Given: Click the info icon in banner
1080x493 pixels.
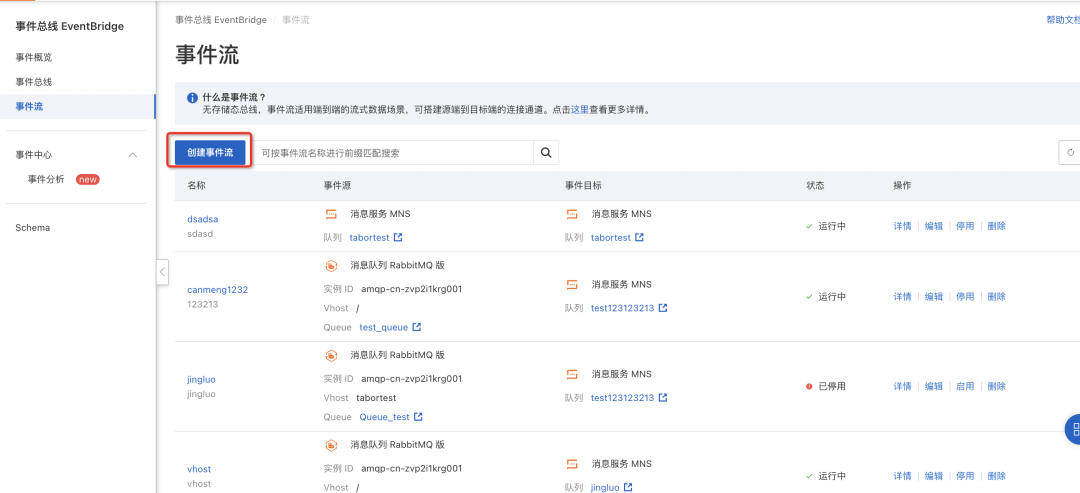Looking at the screenshot, I should coord(193,97).
